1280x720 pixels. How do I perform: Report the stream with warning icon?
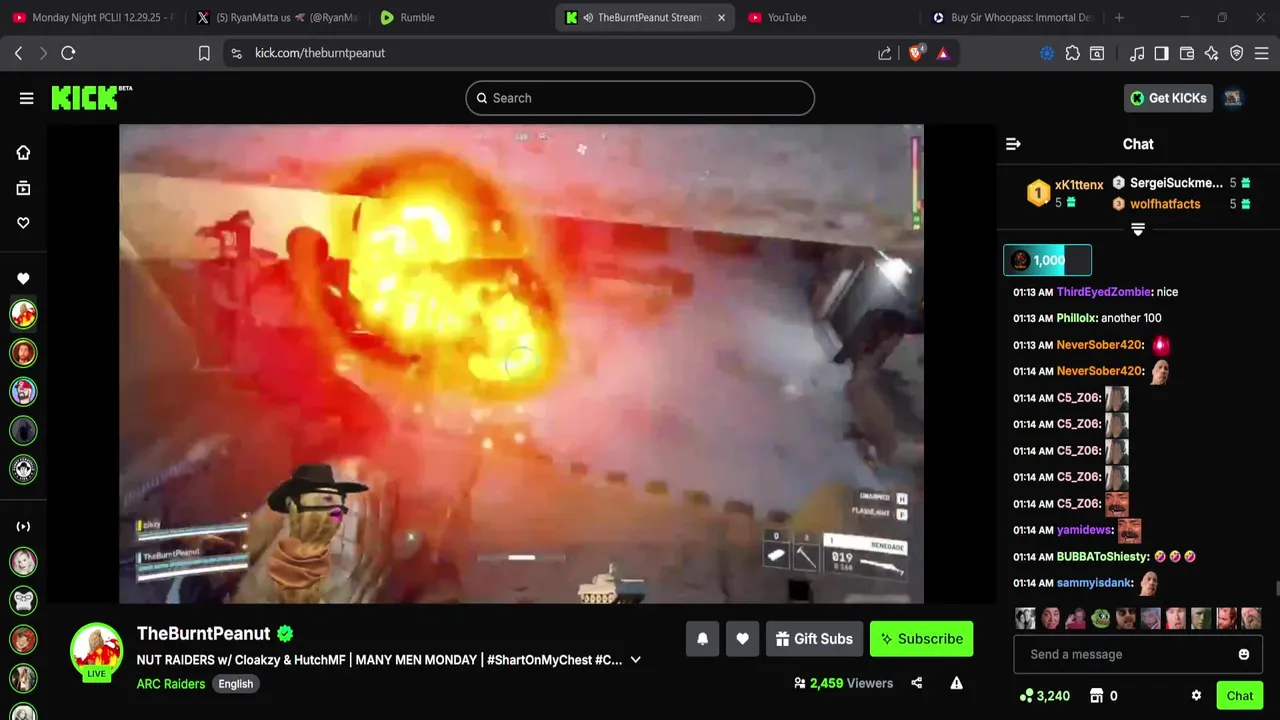[x=956, y=683]
